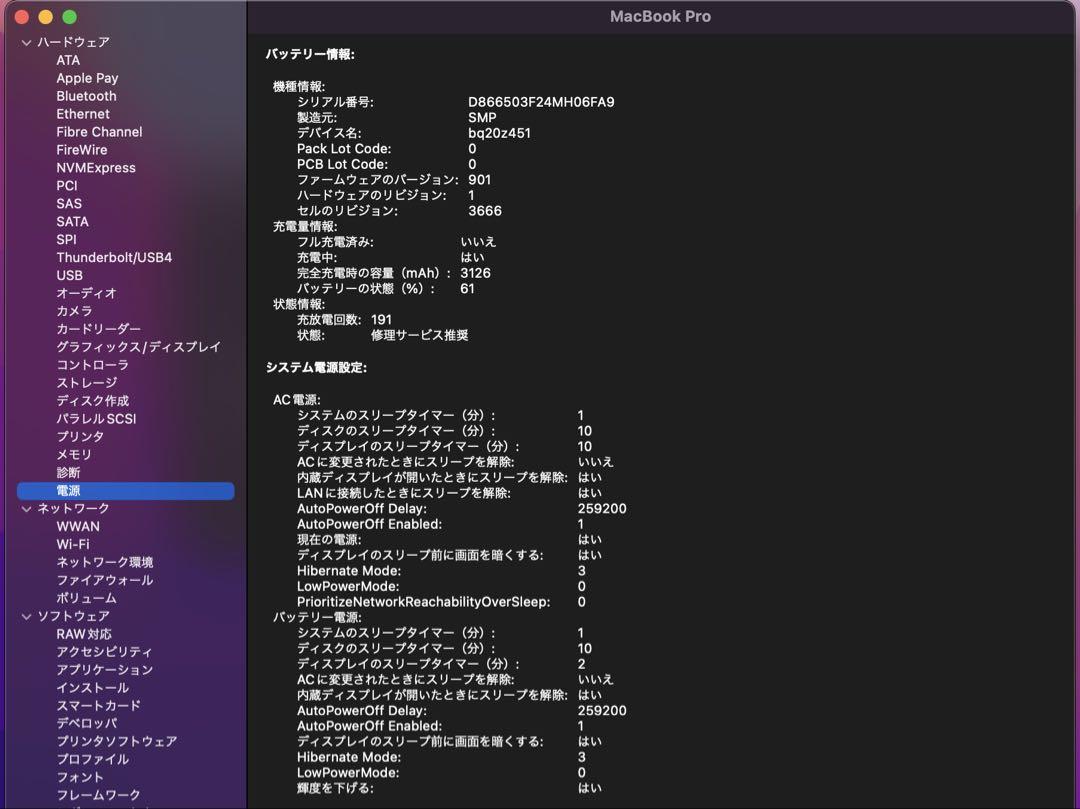The height and width of the screenshot is (809, 1080).
Task: Click the cycle count value 191
Action: 381,320
